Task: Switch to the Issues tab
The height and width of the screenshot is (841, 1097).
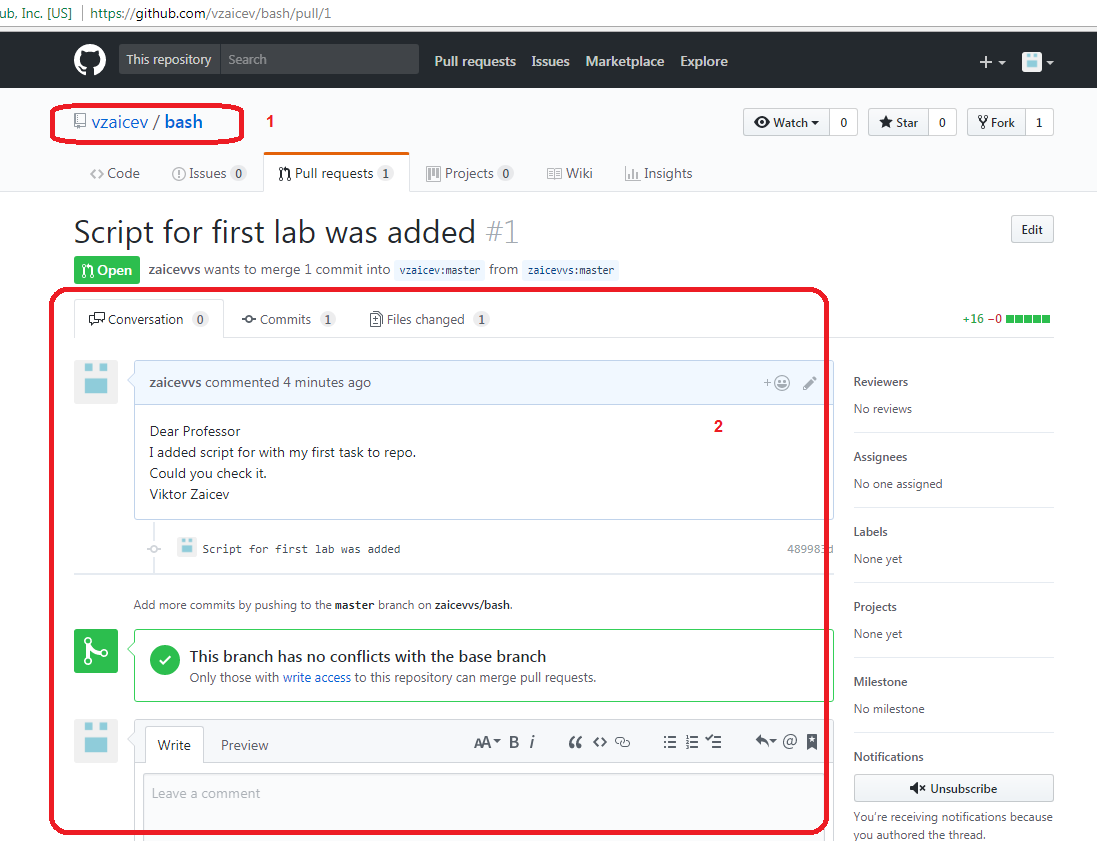Action: pyautogui.click(x=208, y=174)
